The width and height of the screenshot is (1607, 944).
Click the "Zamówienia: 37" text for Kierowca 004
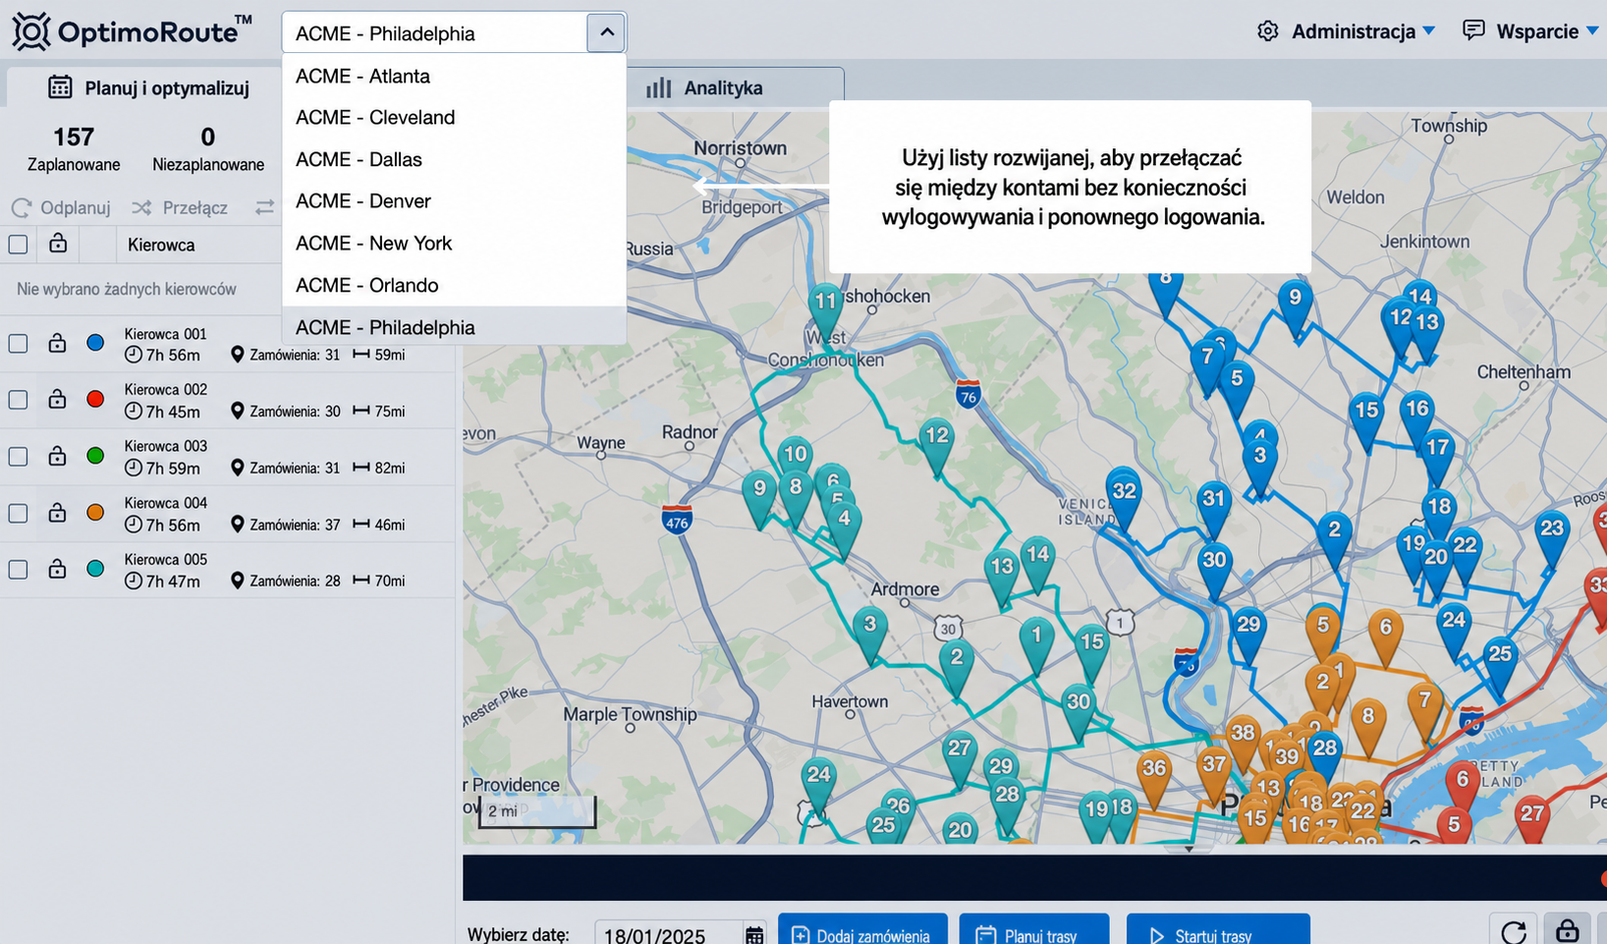[294, 524]
